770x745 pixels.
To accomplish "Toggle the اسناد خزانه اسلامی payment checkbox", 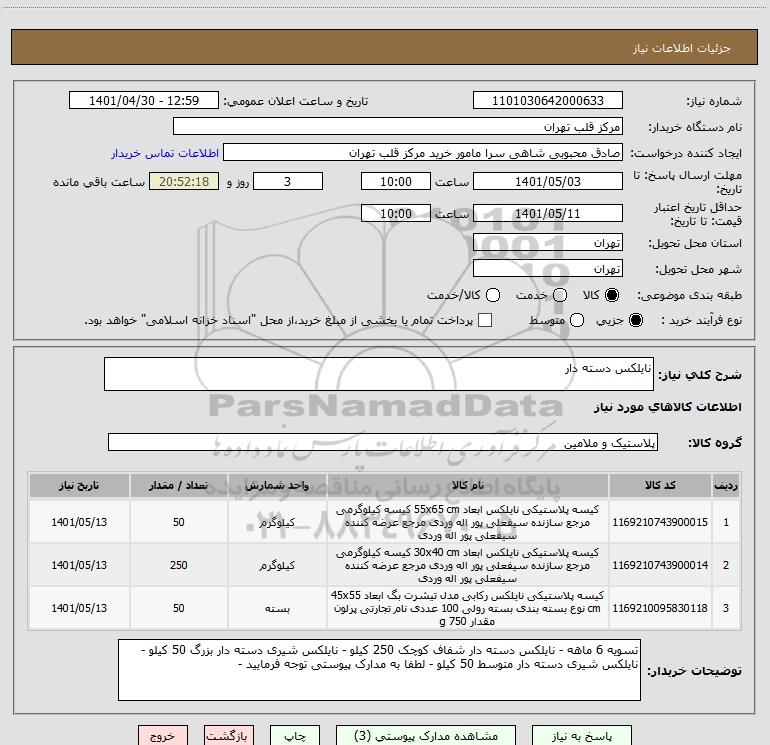I will (x=485, y=320).
